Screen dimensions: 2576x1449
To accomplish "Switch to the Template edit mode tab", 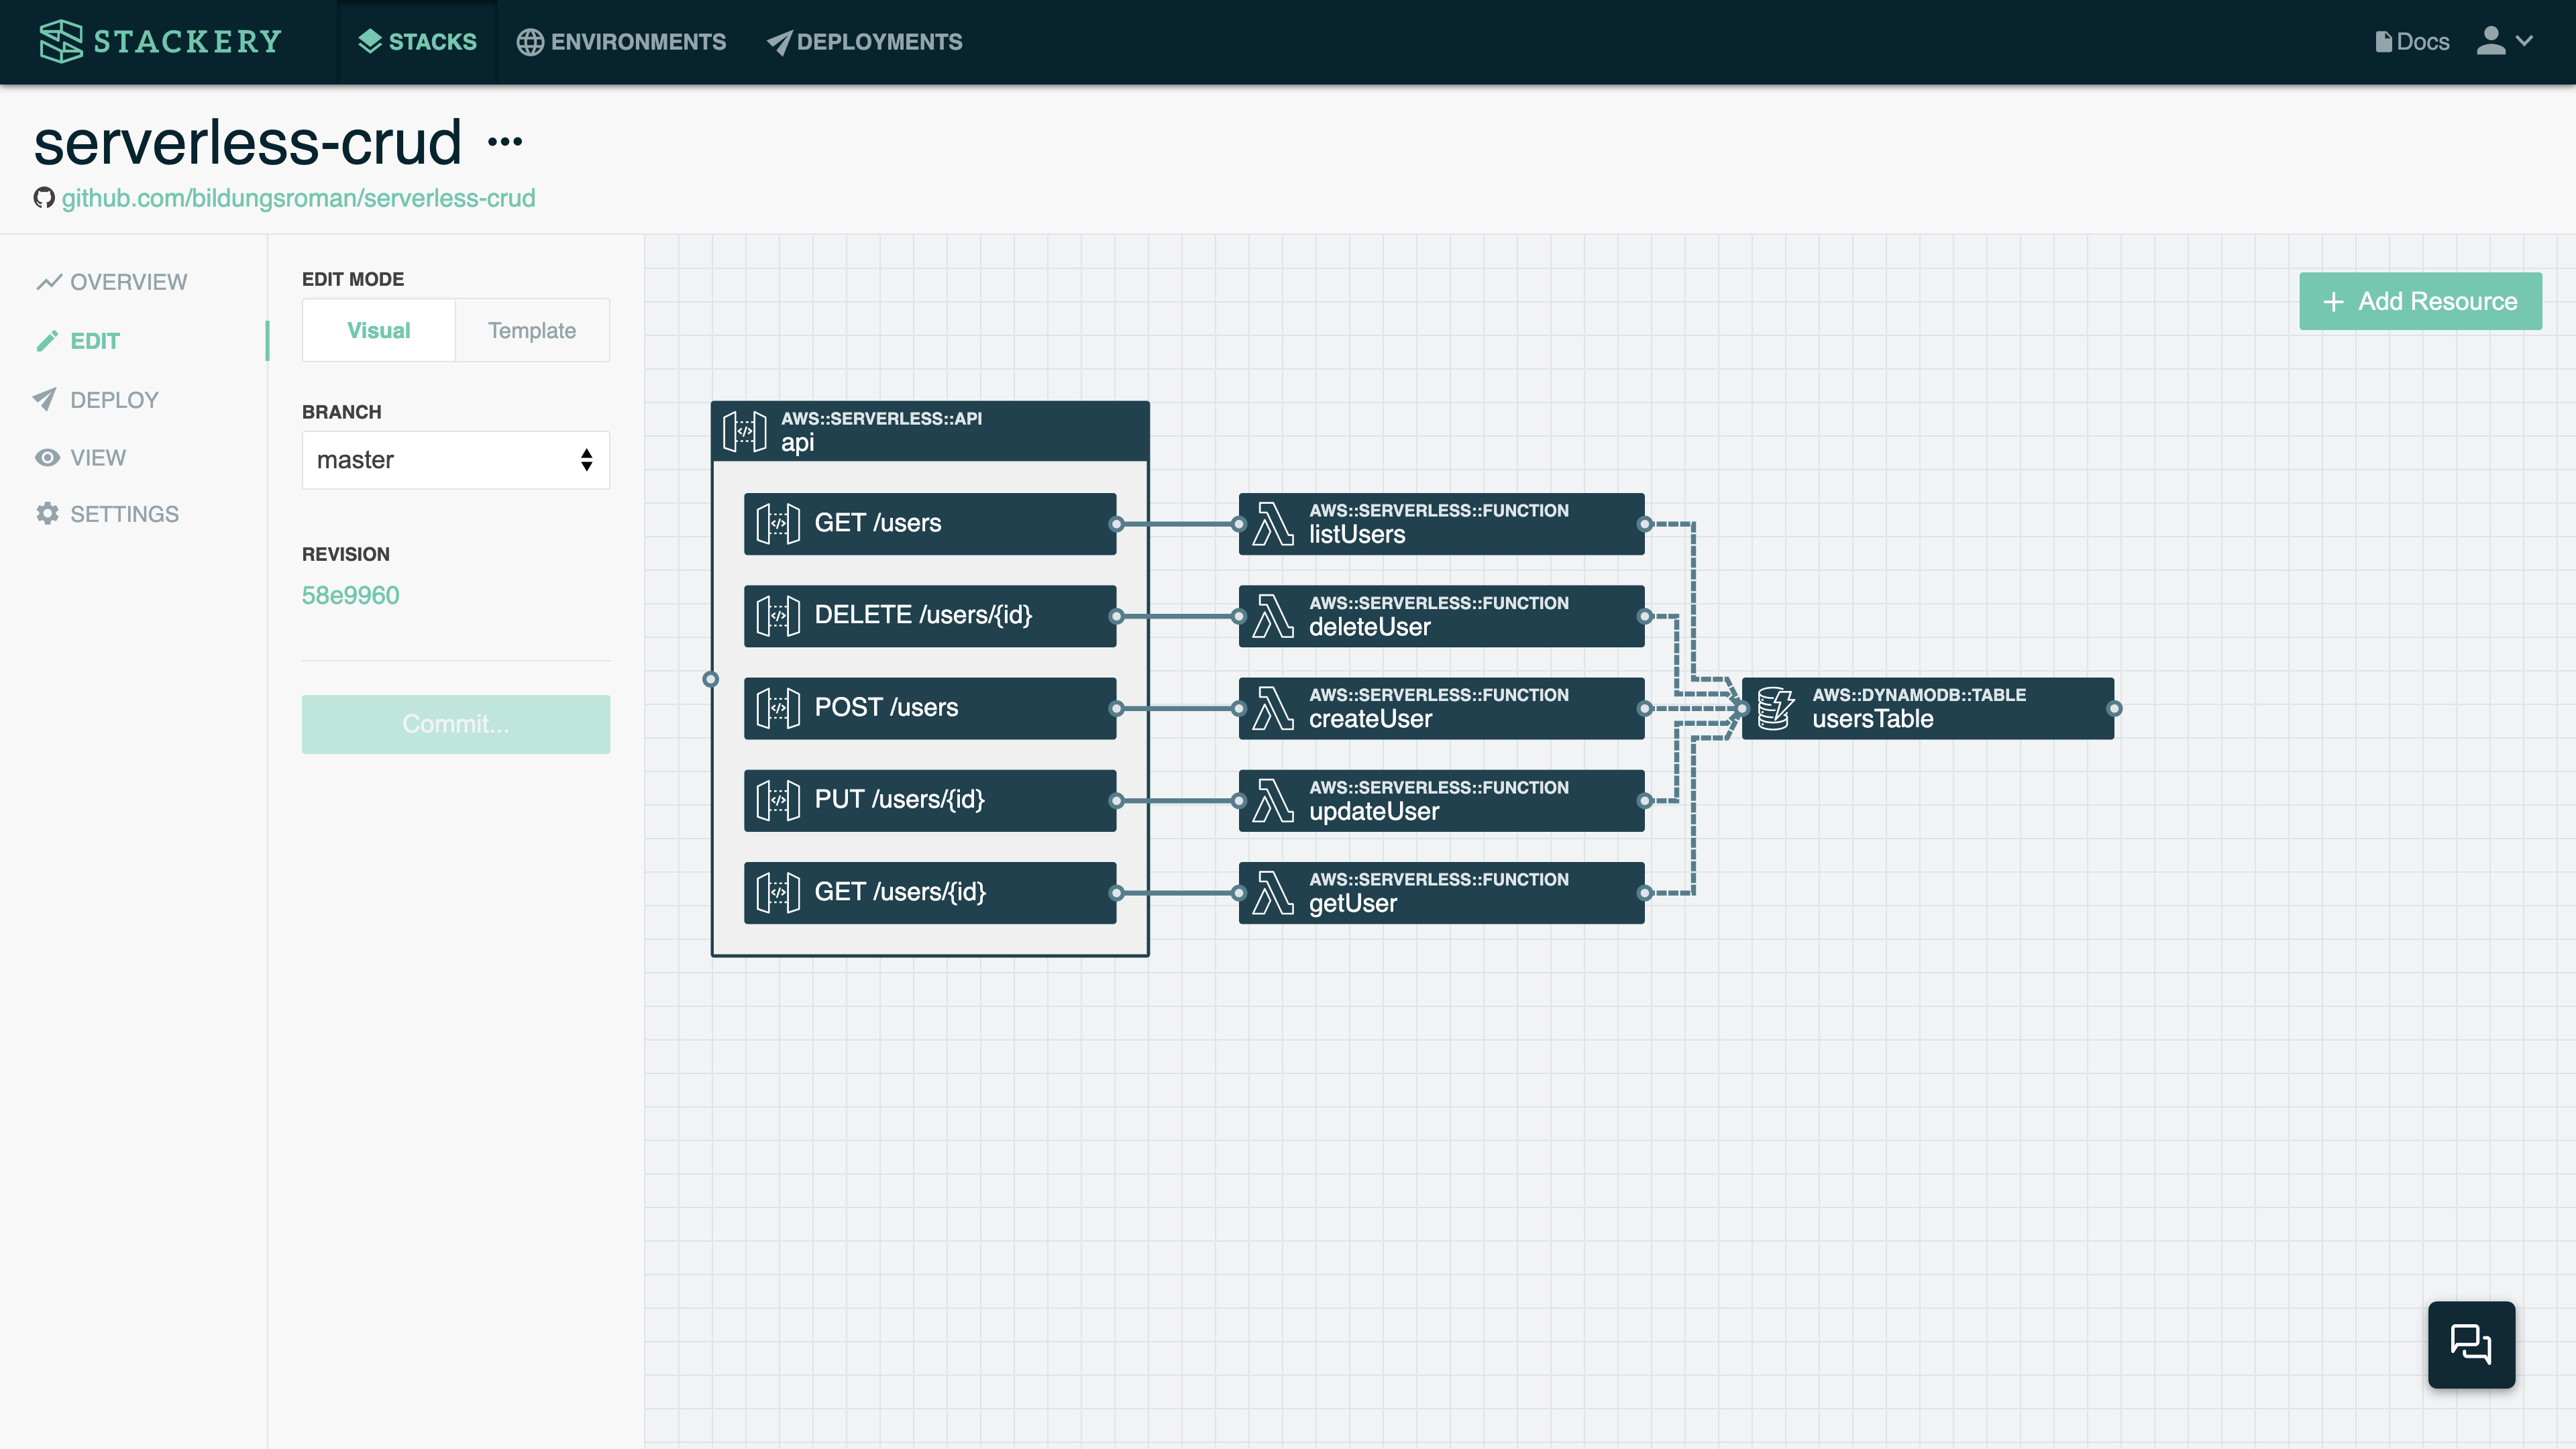I will pyautogui.click(x=531, y=331).
